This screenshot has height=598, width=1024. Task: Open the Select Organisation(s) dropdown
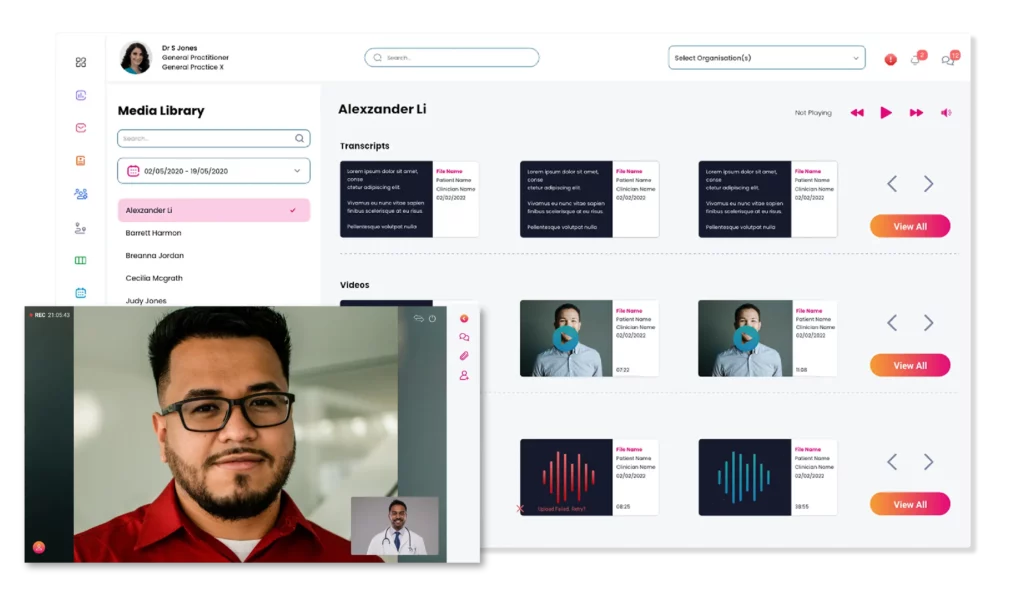[x=767, y=58]
